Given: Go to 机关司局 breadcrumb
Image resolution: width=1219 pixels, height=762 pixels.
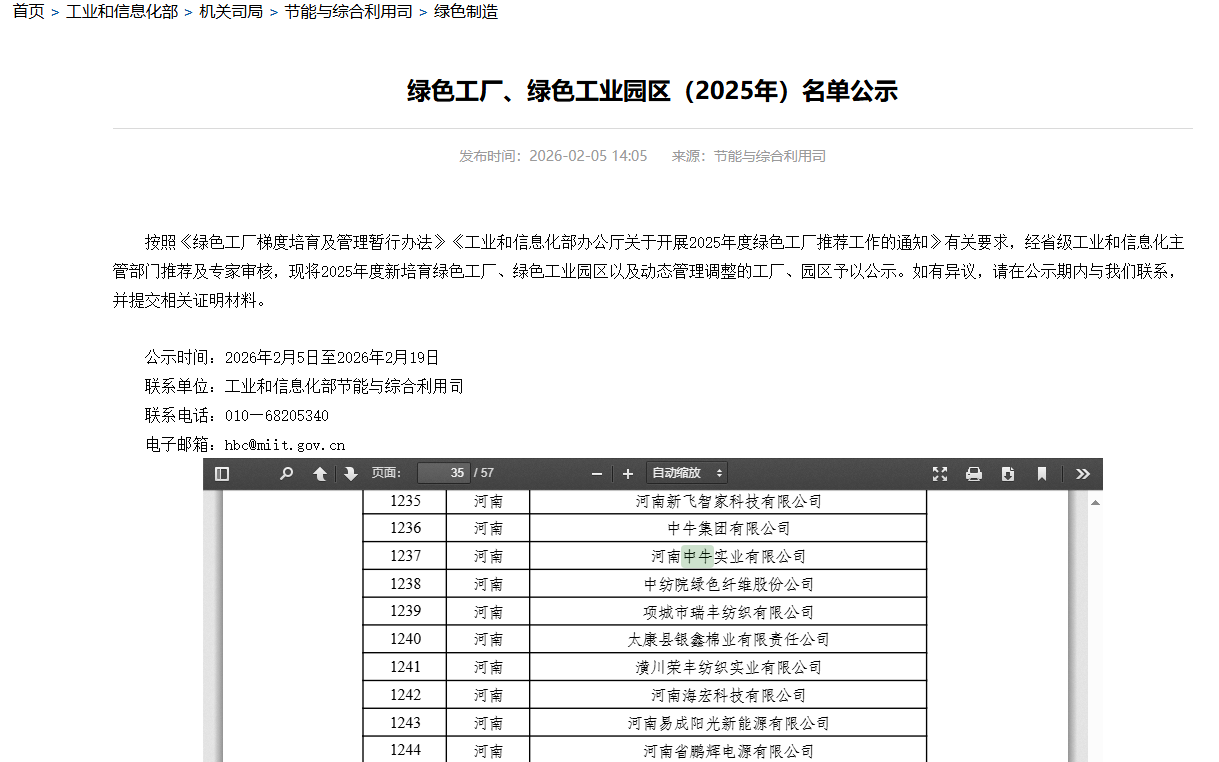Looking at the screenshot, I should point(231,12).
